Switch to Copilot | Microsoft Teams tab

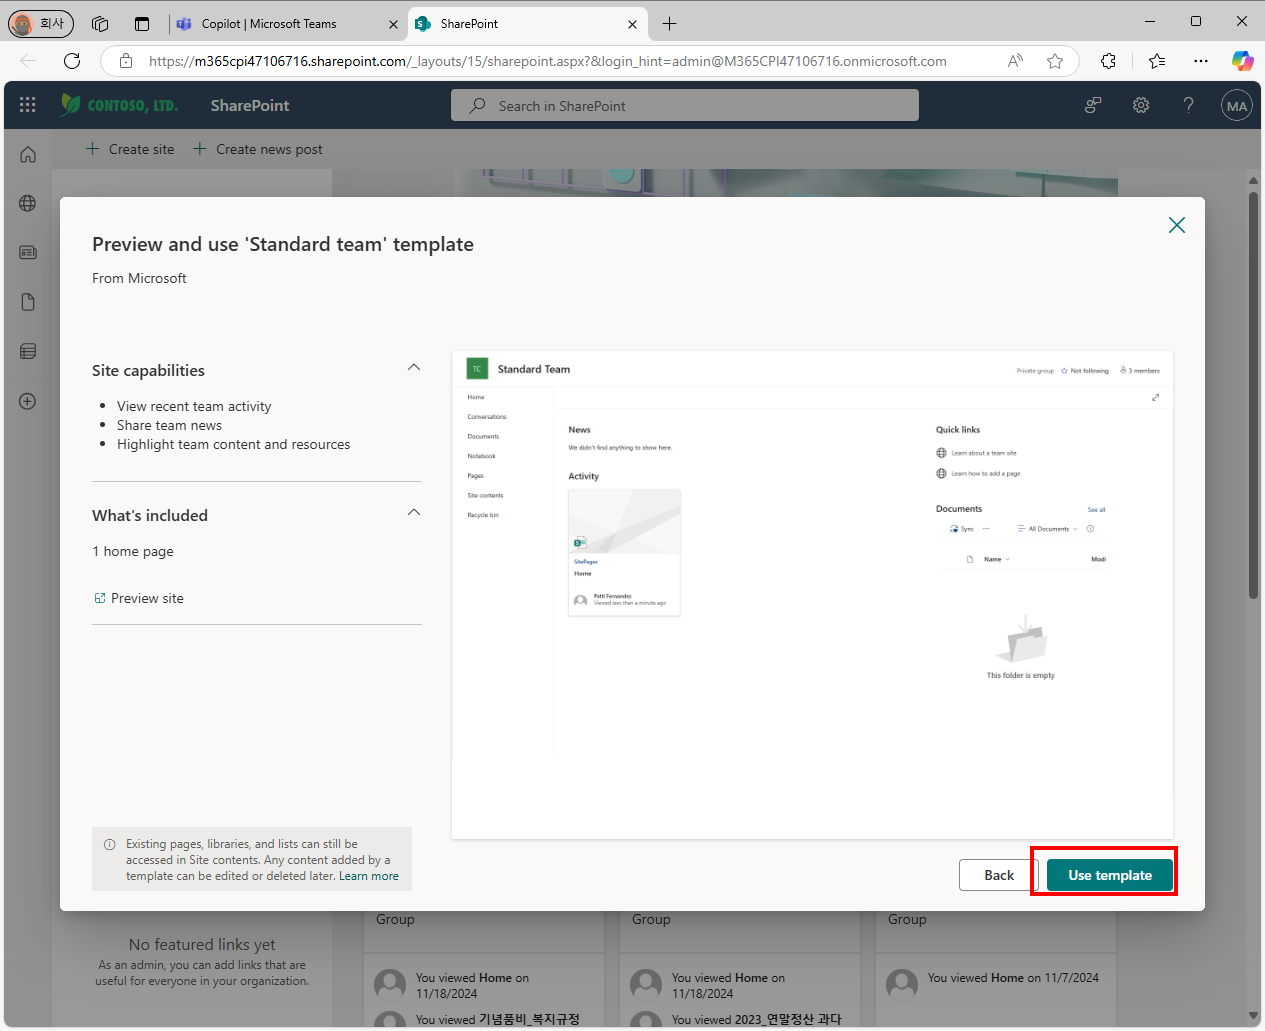[287, 23]
